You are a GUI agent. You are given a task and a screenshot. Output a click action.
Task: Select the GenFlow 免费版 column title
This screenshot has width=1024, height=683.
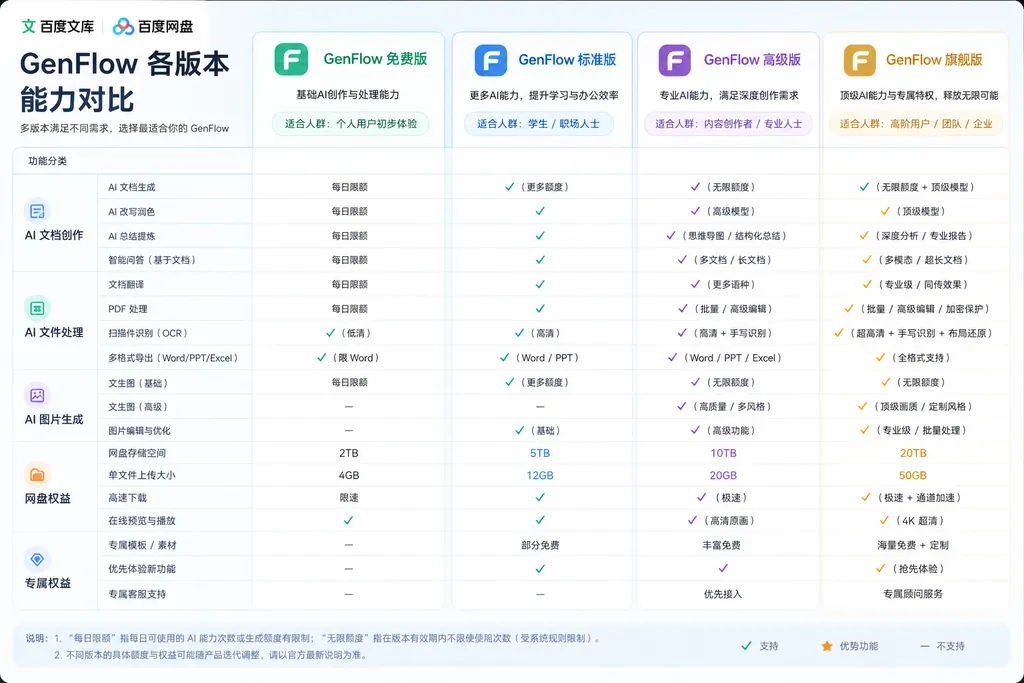[376, 59]
